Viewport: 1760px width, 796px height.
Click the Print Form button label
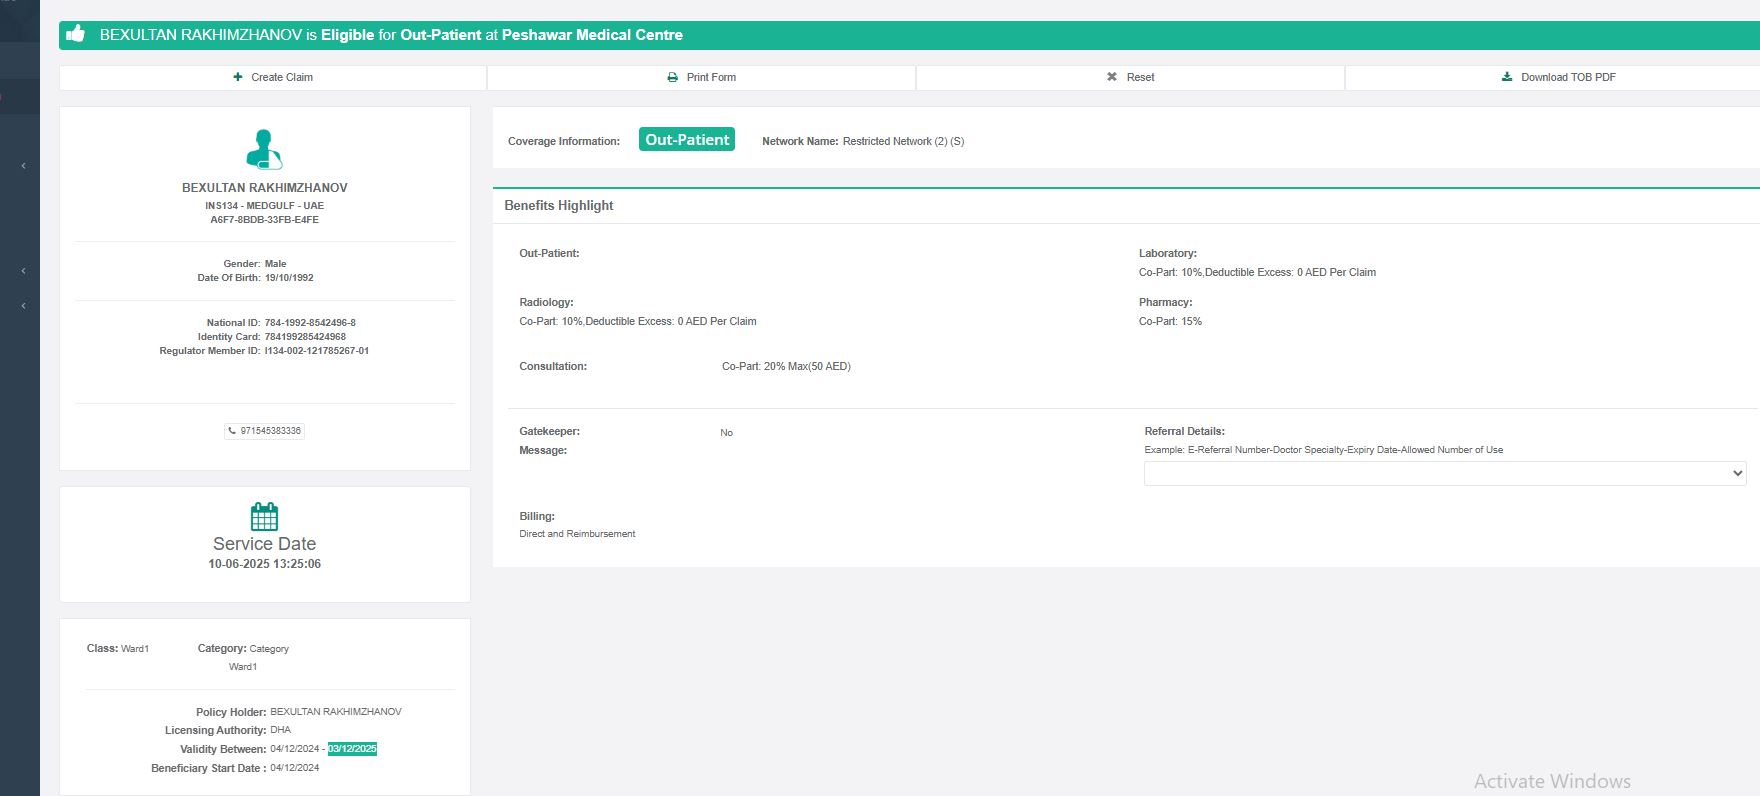[711, 77]
